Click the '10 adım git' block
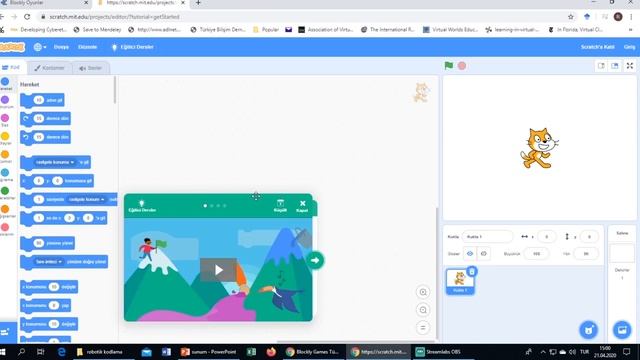This screenshot has width=640, height=360. [42, 100]
